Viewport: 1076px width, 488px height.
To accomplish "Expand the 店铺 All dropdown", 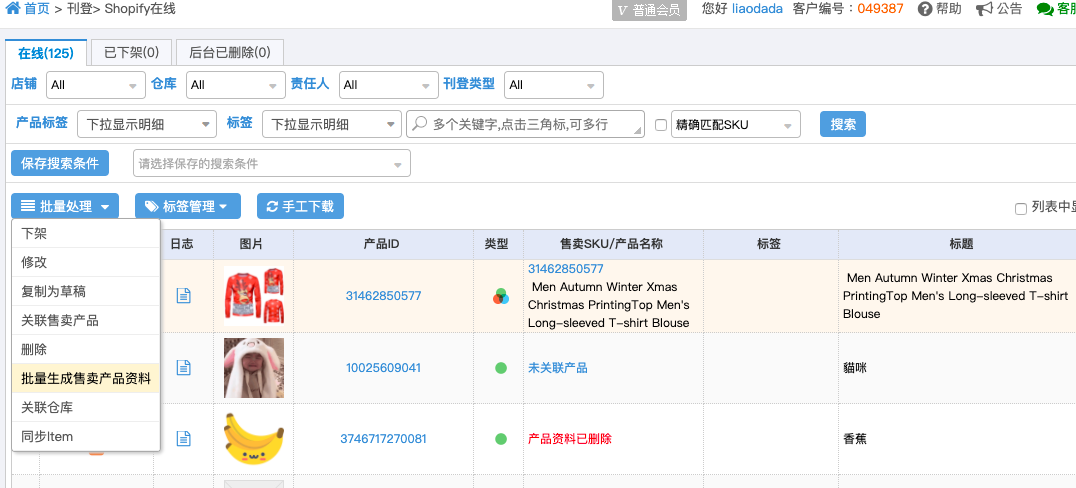I will click(x=96, y=85).
